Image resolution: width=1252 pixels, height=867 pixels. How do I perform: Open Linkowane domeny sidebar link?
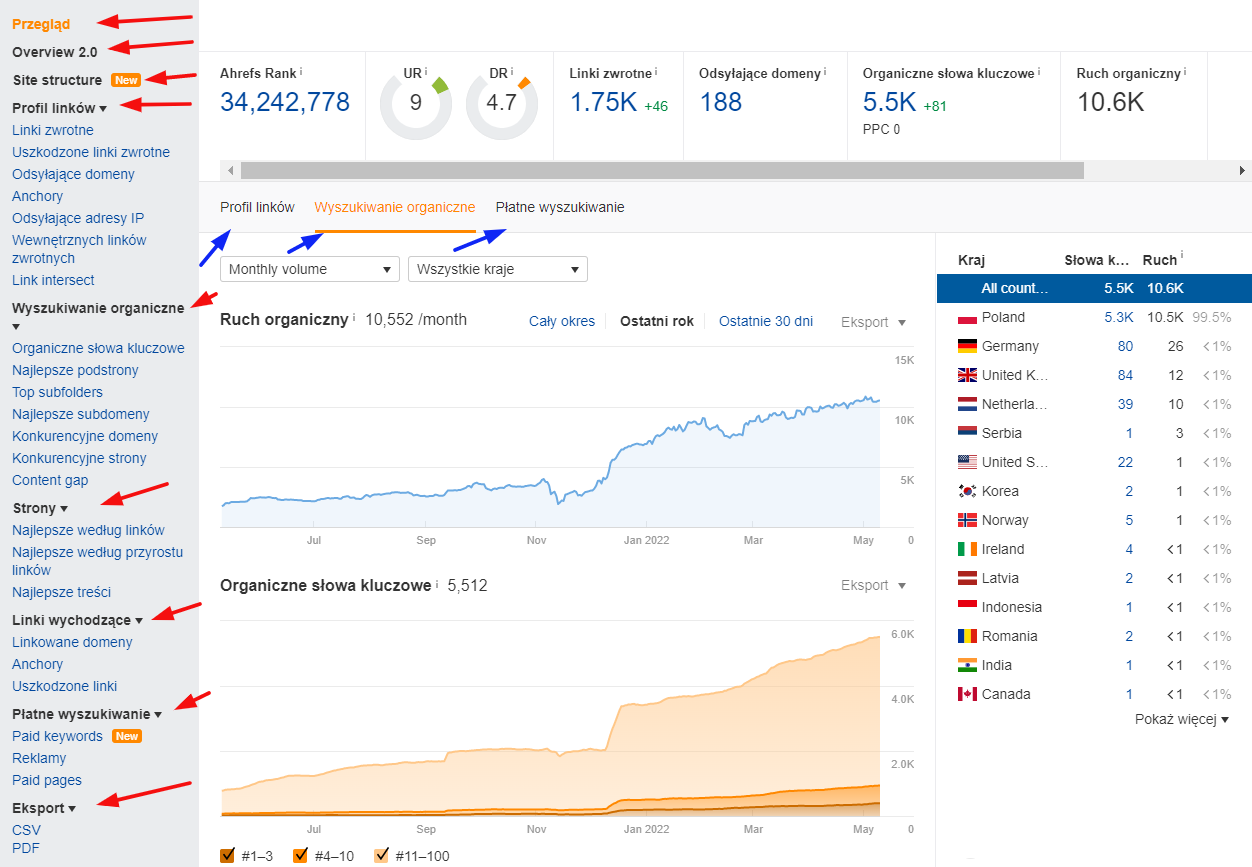pos(72,642)
